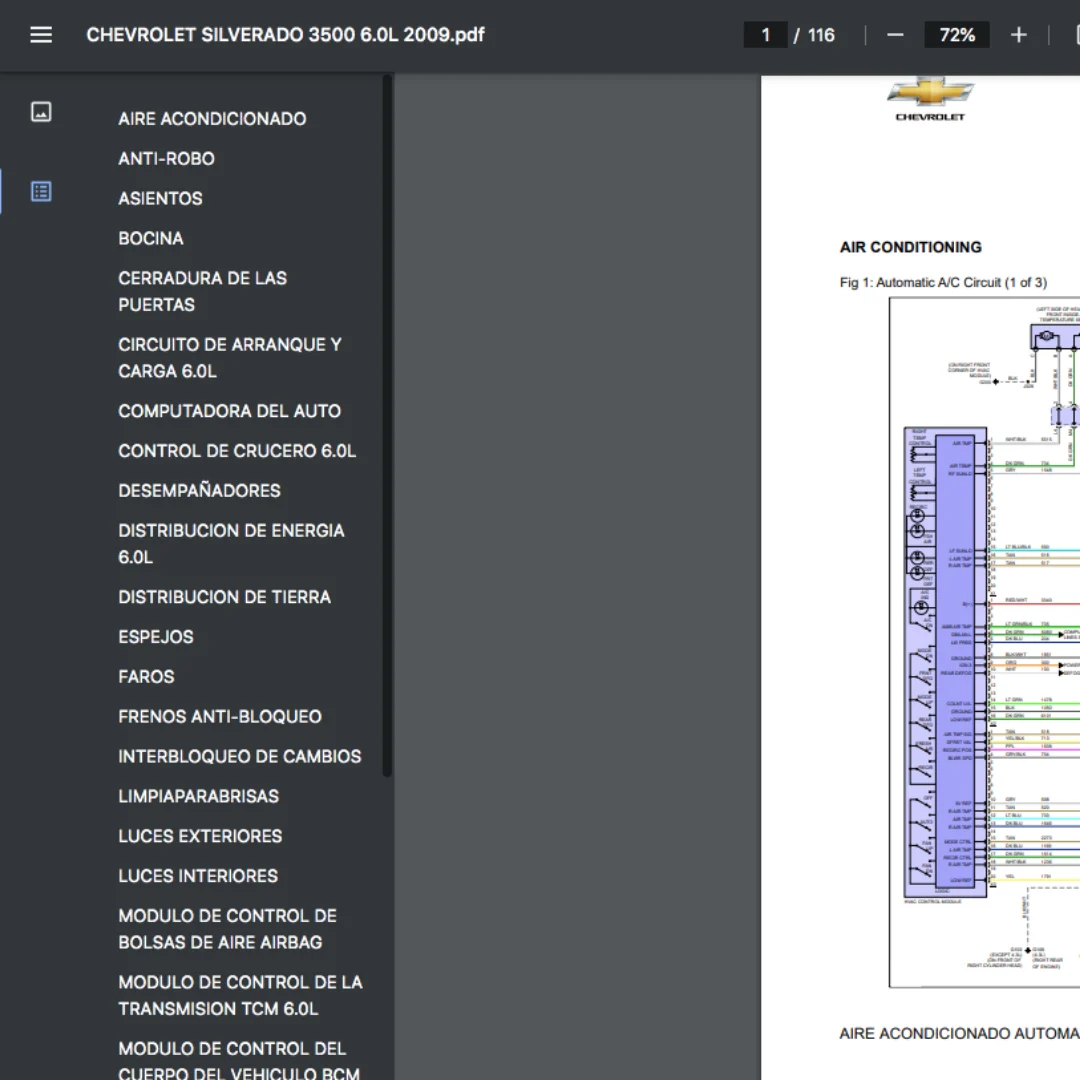Image resolution: width=1080 pixels, height=1080 pixels.
Task: Click the AIR CONDITIONING heading on page
Action: (911, 247)
